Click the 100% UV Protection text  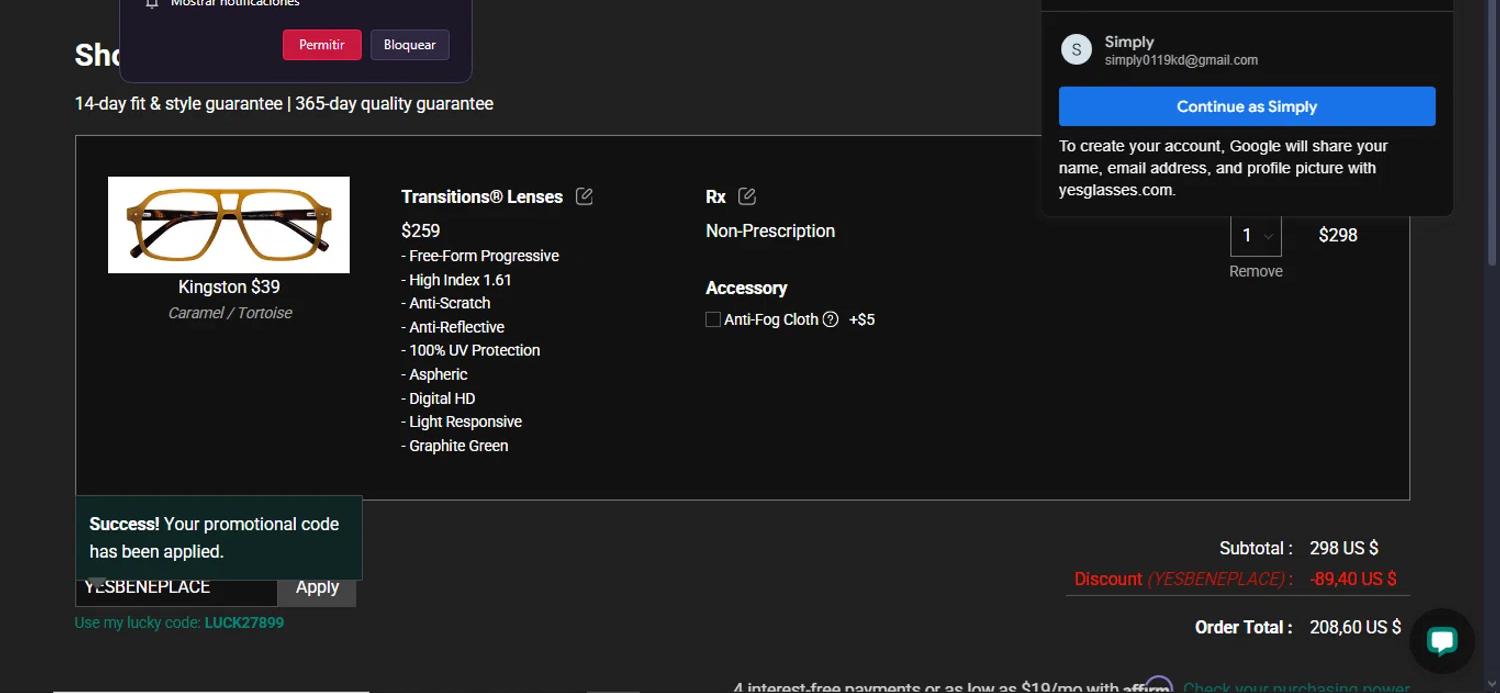tap(471, 350)
